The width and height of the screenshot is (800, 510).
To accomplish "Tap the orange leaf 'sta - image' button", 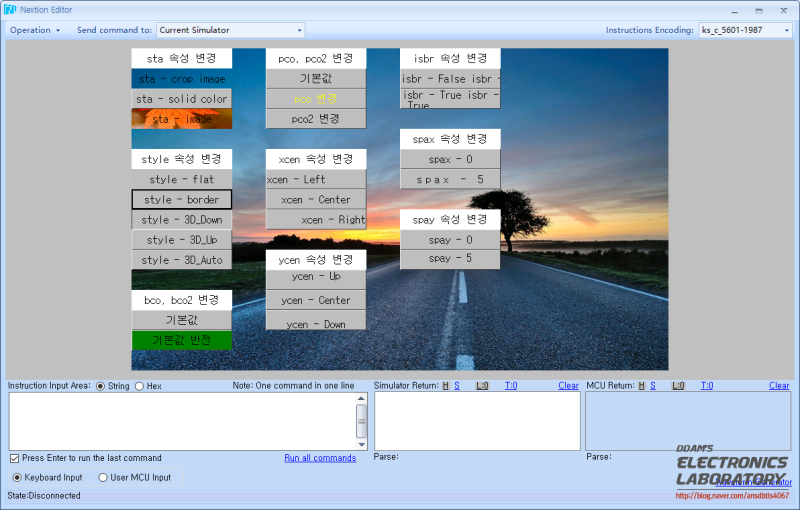I will click(182, 118).
